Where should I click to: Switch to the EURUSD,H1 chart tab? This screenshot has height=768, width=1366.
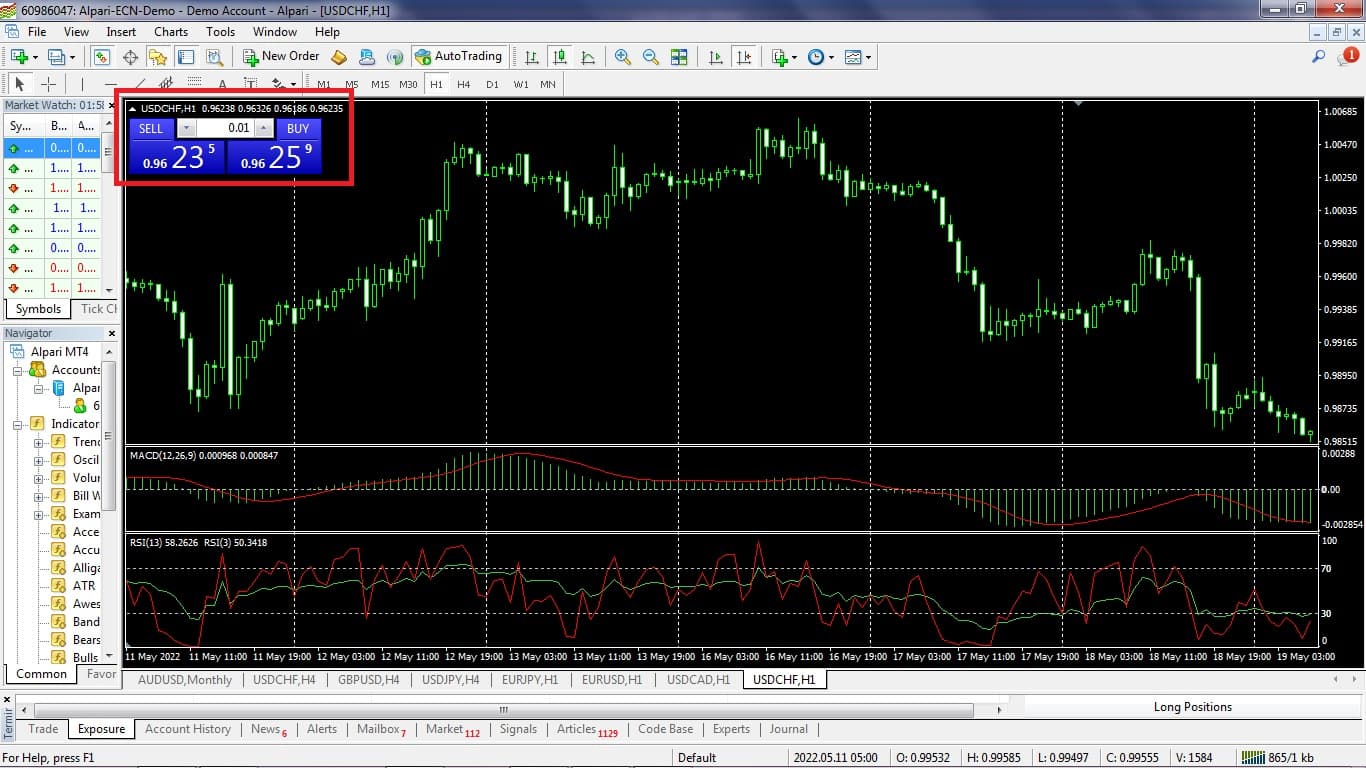click(612, 680)
